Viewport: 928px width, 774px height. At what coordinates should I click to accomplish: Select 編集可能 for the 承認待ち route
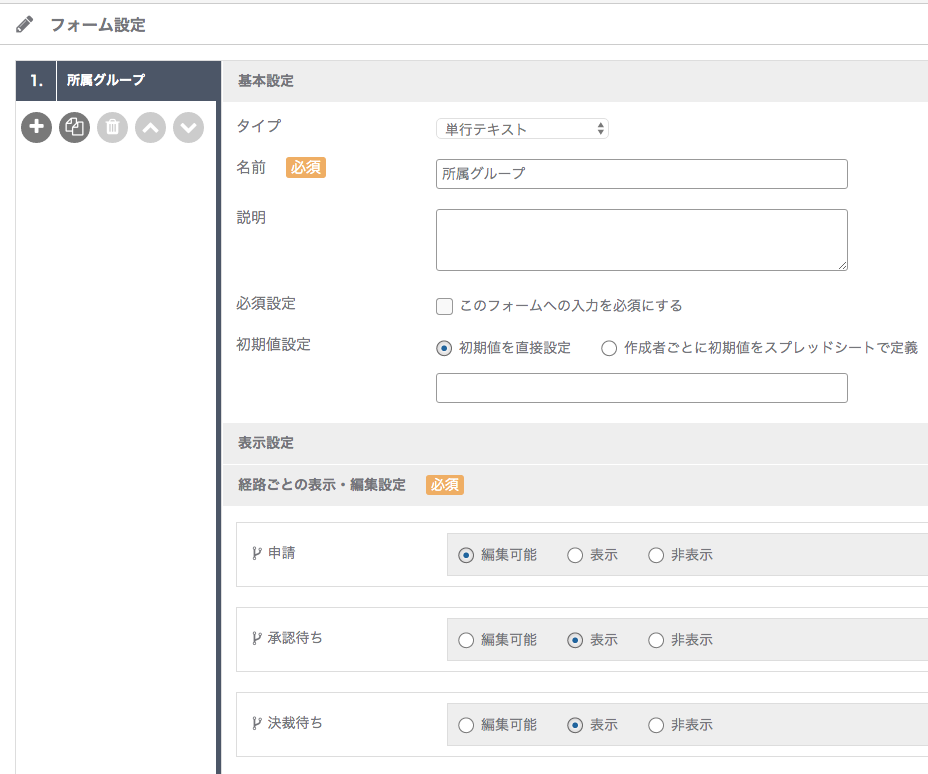click(x=466, y=640)
